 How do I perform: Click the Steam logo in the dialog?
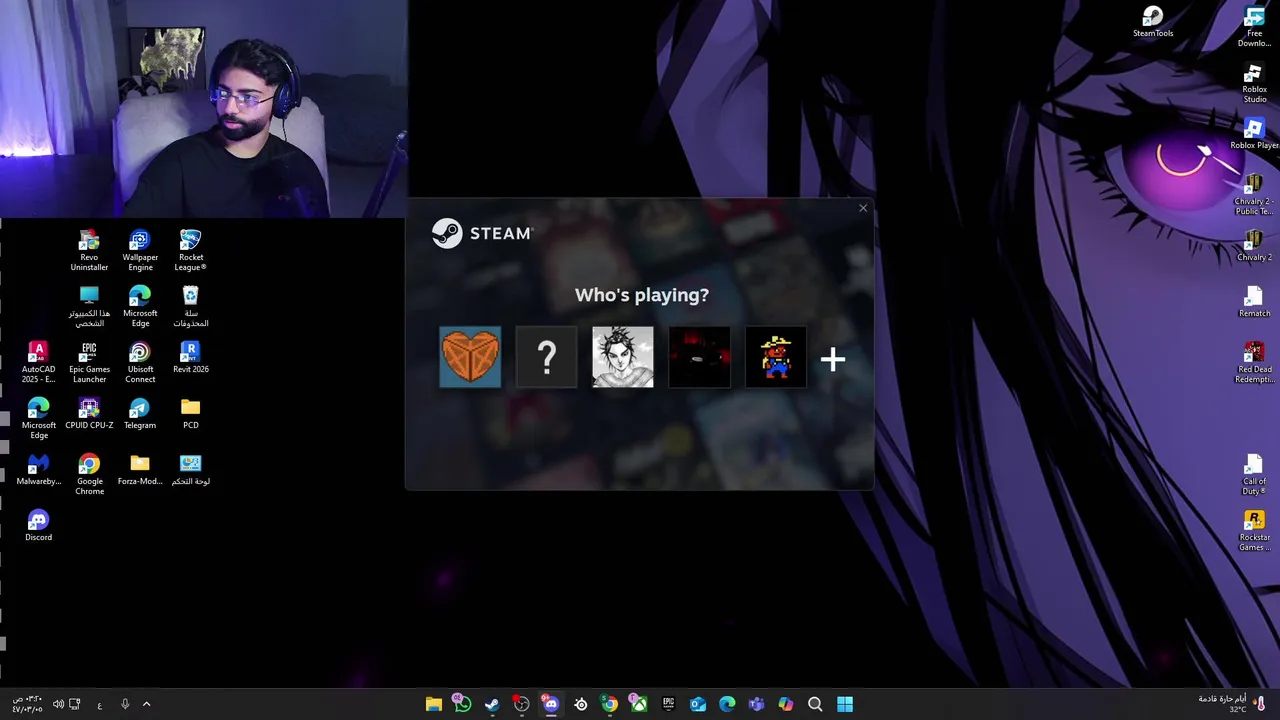(483, 233)
